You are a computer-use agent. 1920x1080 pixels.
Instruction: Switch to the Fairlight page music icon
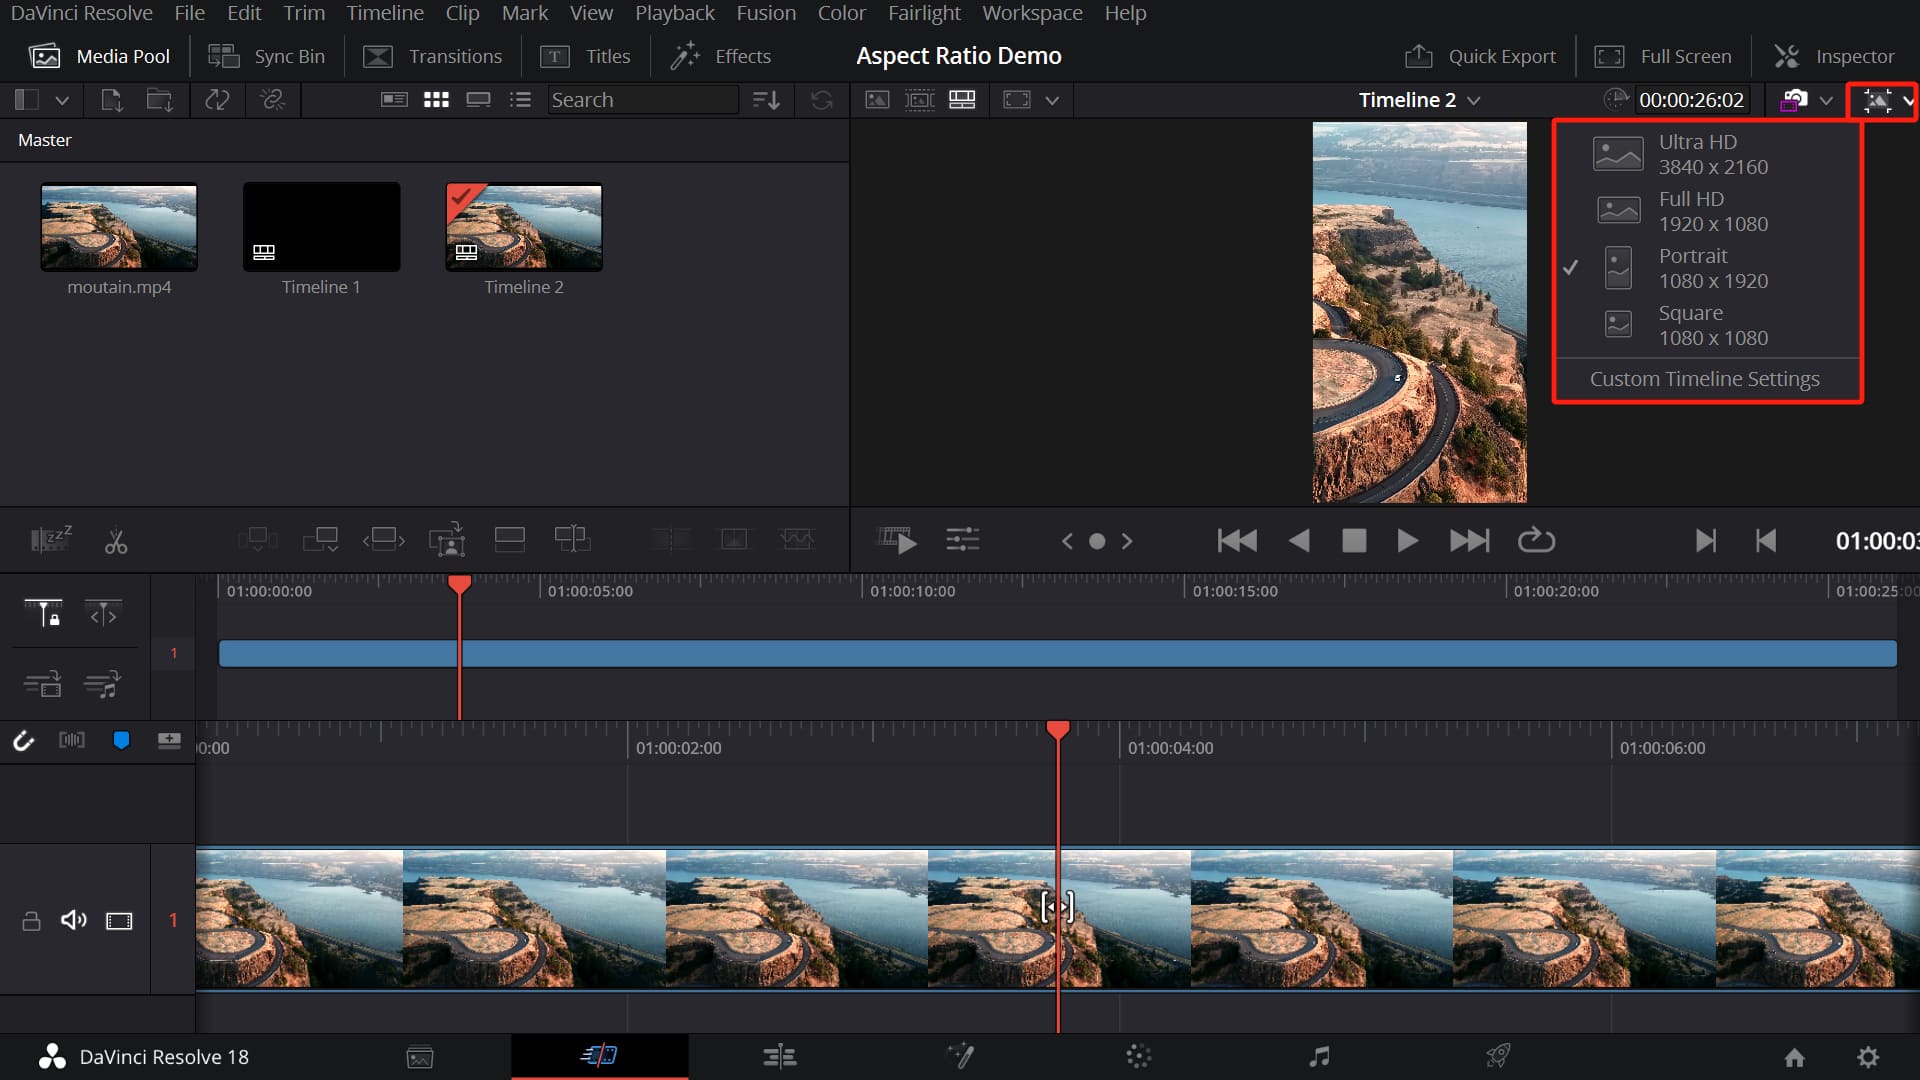click(x=1319, y=1056)
